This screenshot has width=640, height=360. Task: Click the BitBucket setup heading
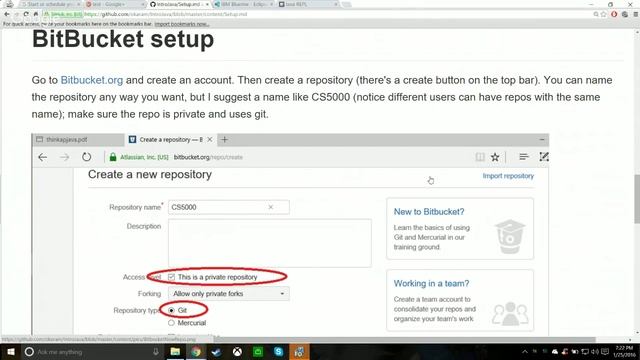tap(123, 39)
